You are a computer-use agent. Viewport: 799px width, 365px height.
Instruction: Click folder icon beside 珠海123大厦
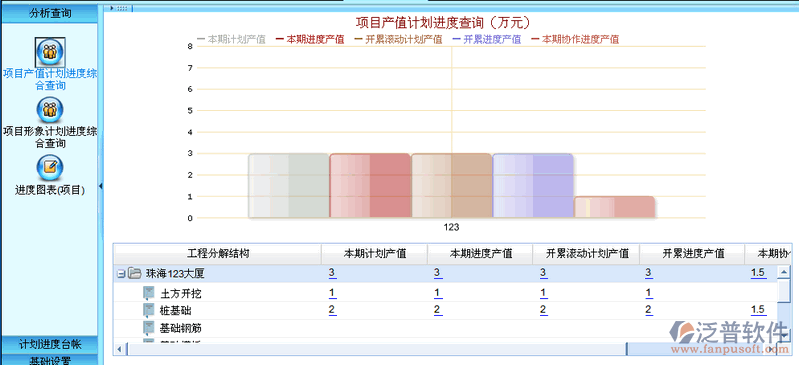pos(134,274)
